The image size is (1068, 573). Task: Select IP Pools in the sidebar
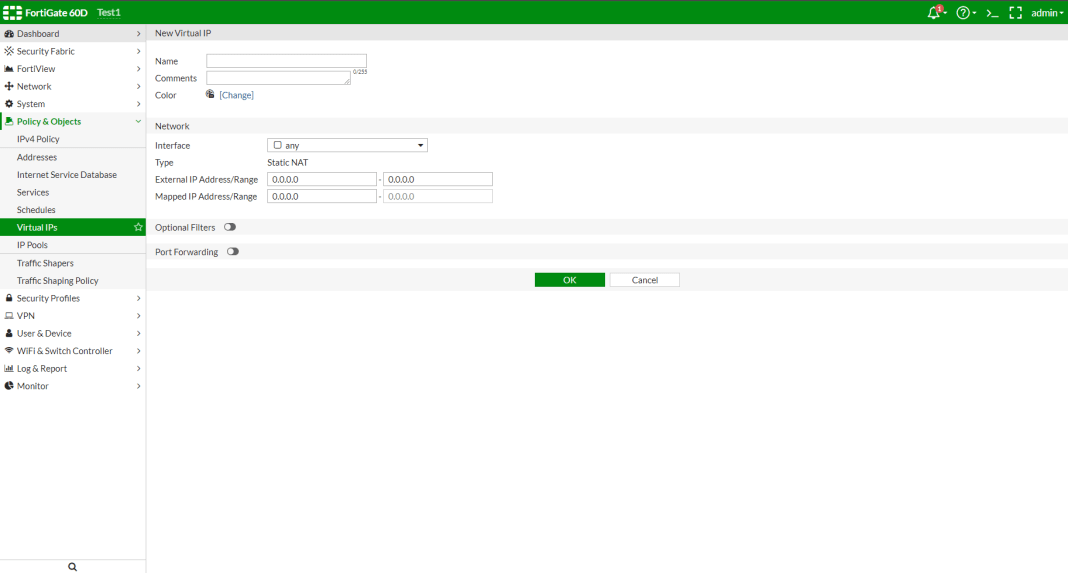(x=32, y=245)
